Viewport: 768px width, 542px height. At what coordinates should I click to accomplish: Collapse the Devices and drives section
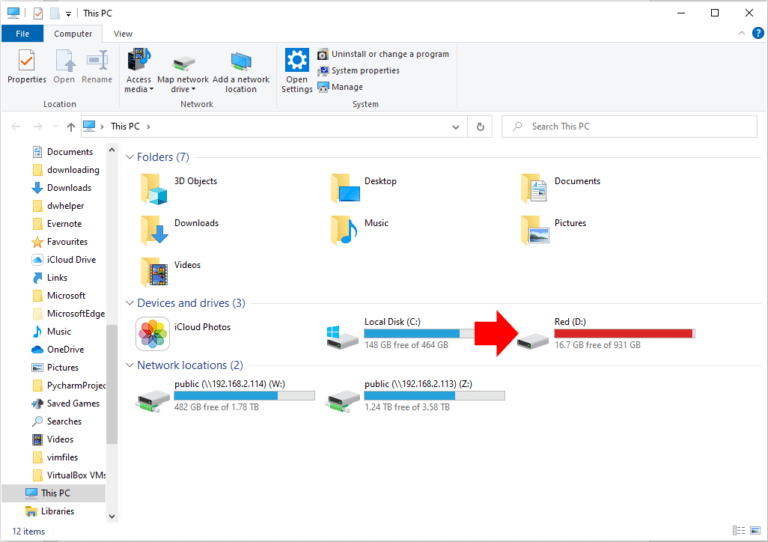point(130,304)
